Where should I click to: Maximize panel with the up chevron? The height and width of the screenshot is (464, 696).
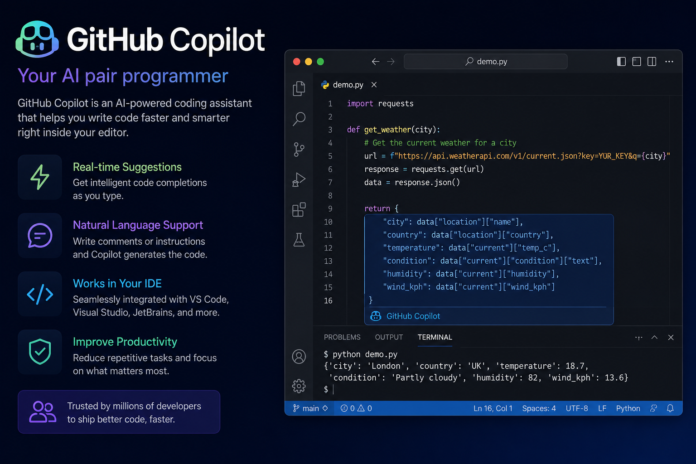click(655, 337)
